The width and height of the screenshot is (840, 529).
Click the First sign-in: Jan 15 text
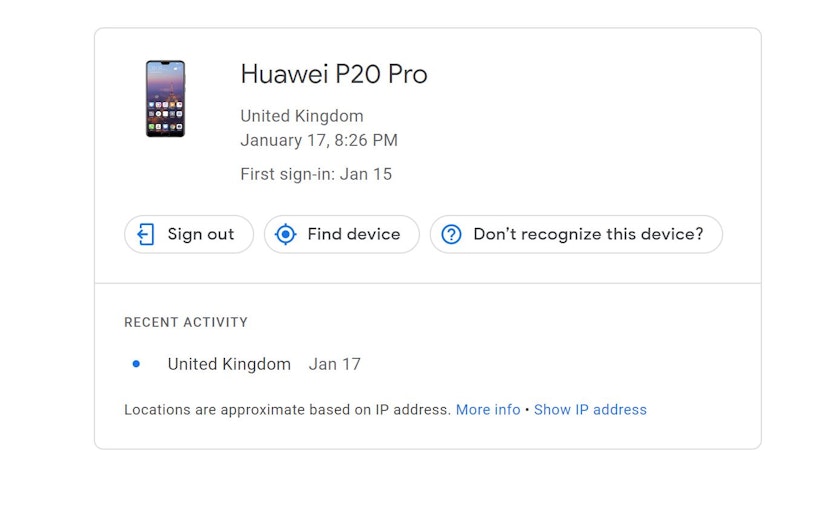pos(316,174)
